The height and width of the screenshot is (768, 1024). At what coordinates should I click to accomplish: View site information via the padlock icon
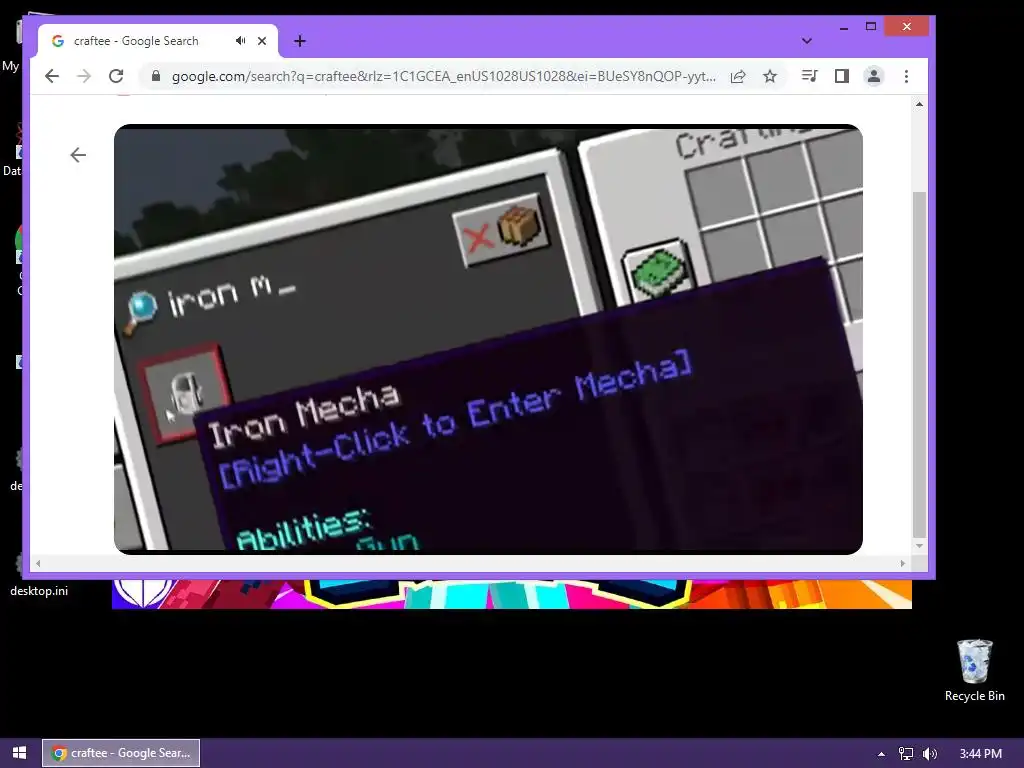tap(155, 76)
